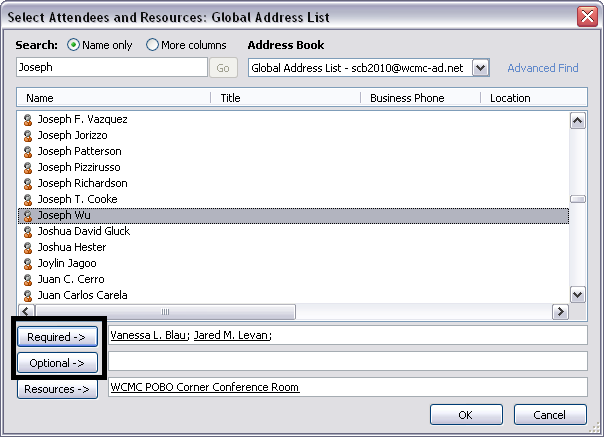The height and width of the screenshot is (437, 604).
Task: Open the Advanced Find link
Action: 543,68
